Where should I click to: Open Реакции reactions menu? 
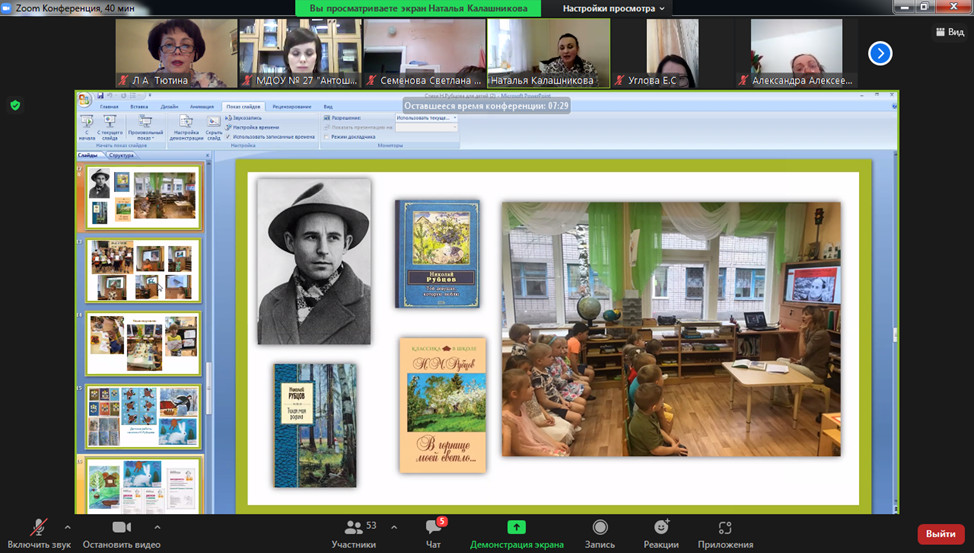pos(661,527)
